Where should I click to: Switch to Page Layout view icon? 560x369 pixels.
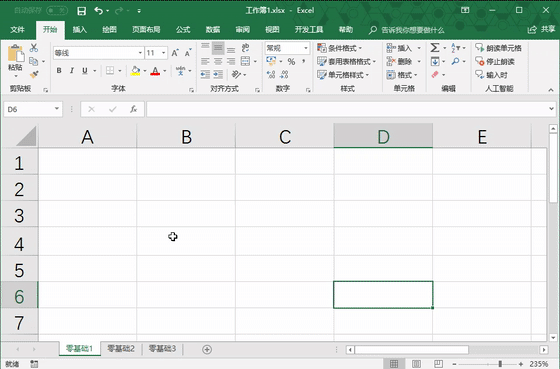[x=416, y=364]
